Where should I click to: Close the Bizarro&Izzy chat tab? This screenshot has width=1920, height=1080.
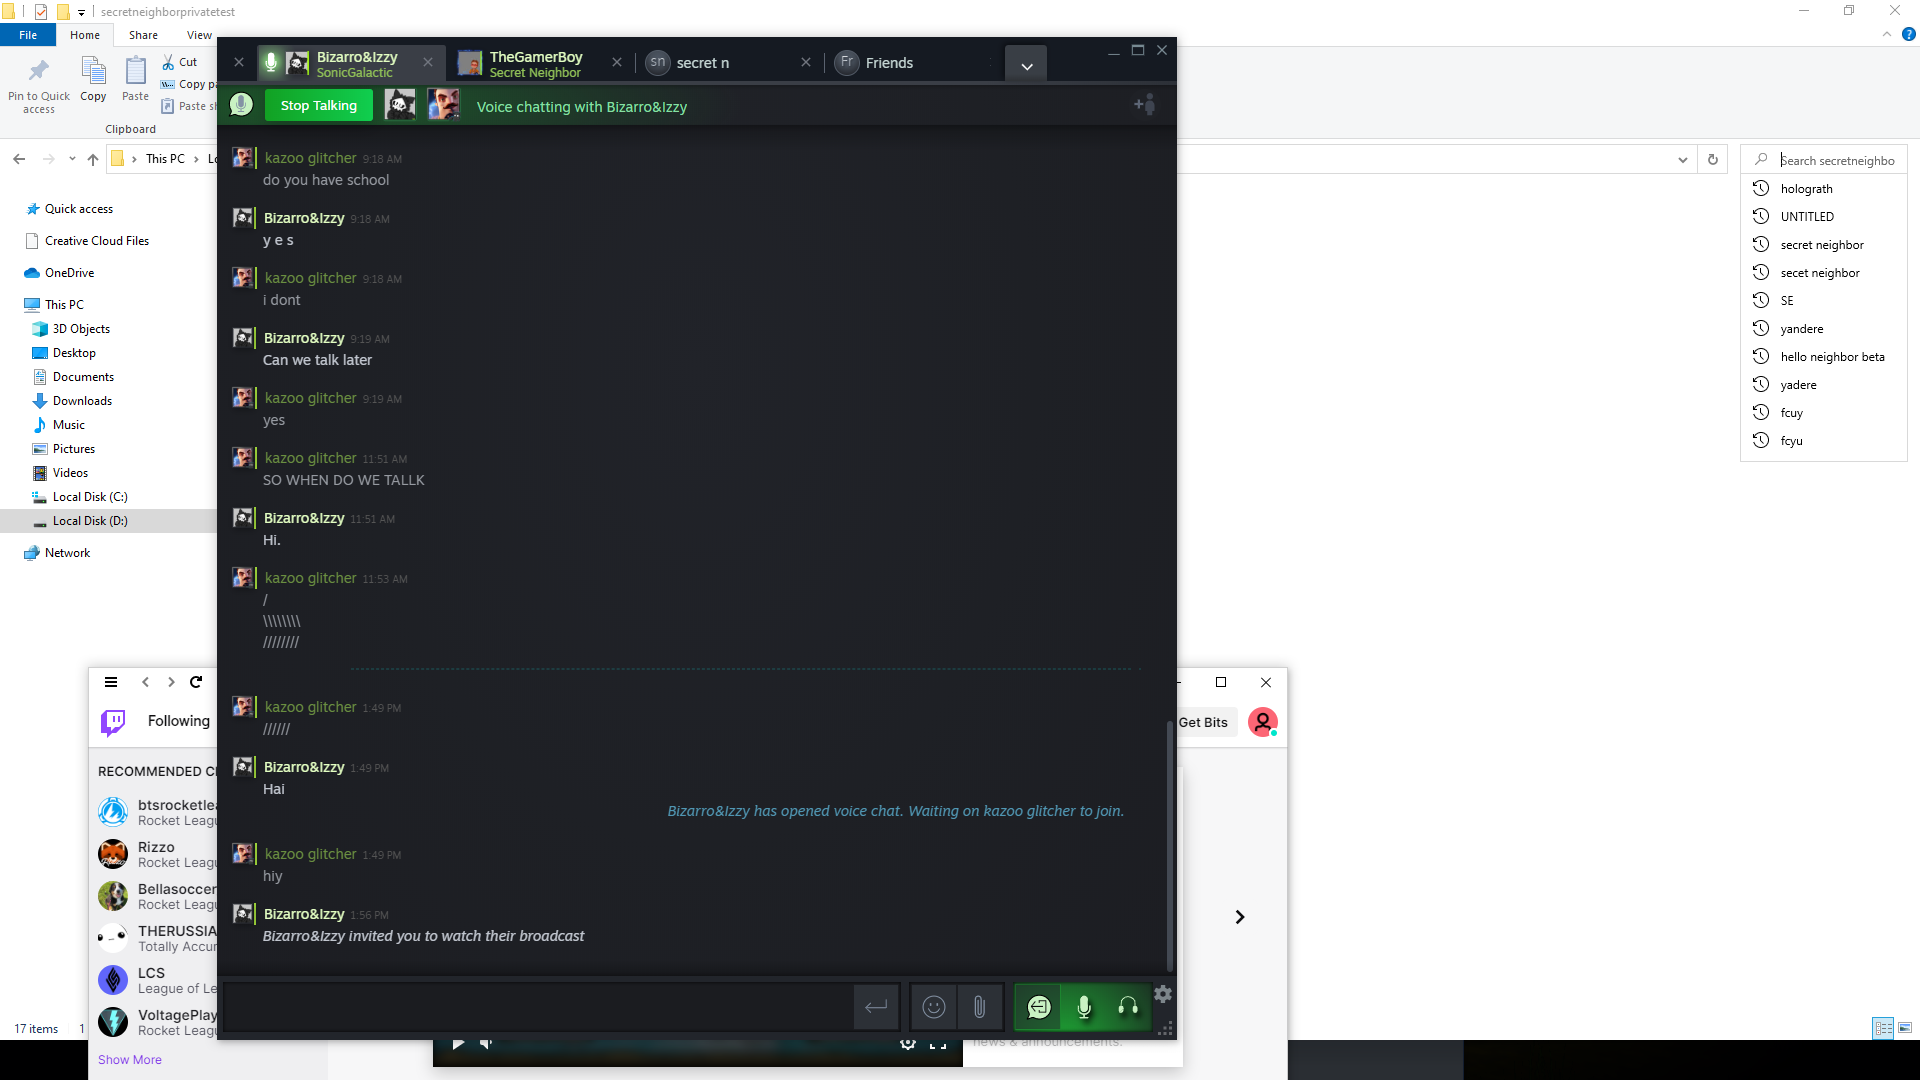coord(428,62)
